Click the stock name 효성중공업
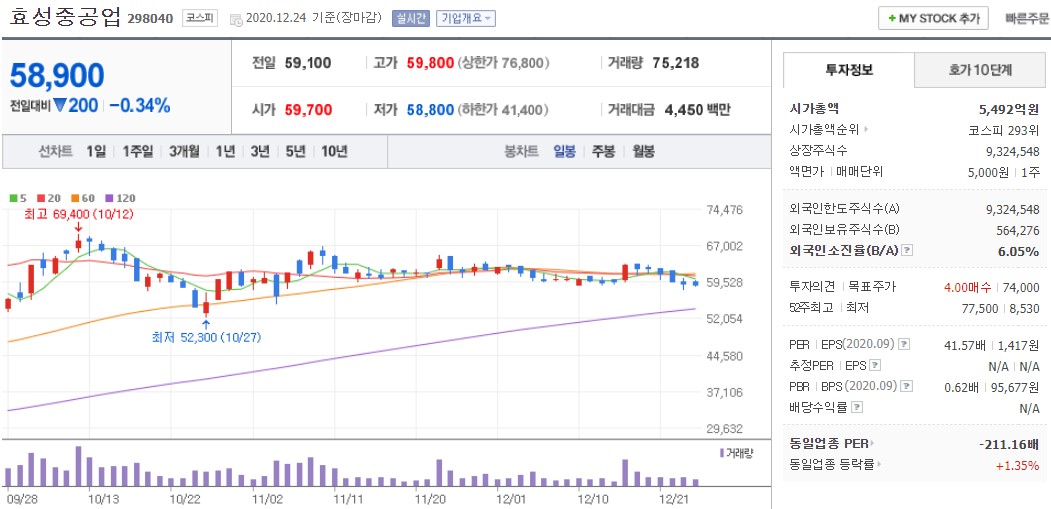Image resolution: width=1051 pixels, height=509 pixels. [65, 18]
